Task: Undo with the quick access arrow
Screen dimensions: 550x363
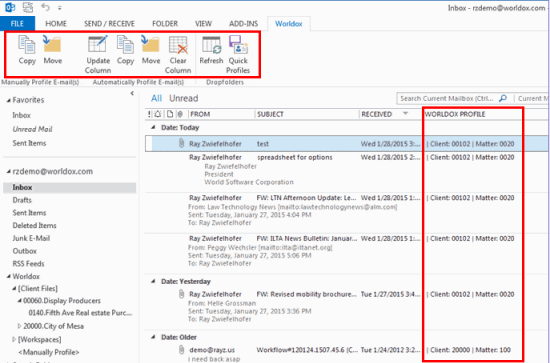Action: 45,7
